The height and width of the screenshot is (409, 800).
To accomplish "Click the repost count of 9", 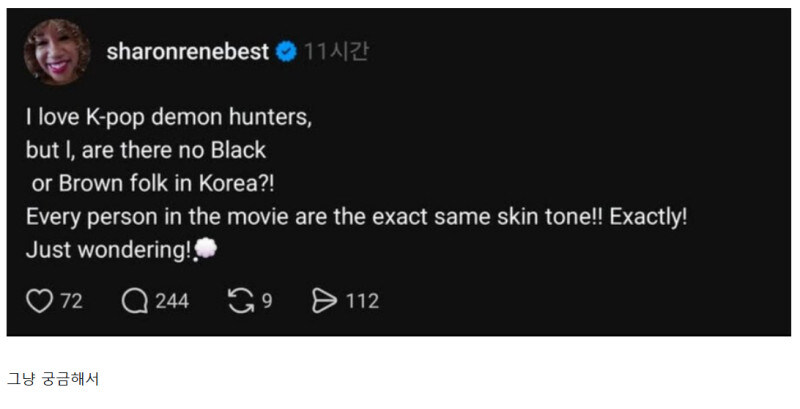I will [267, 301].
